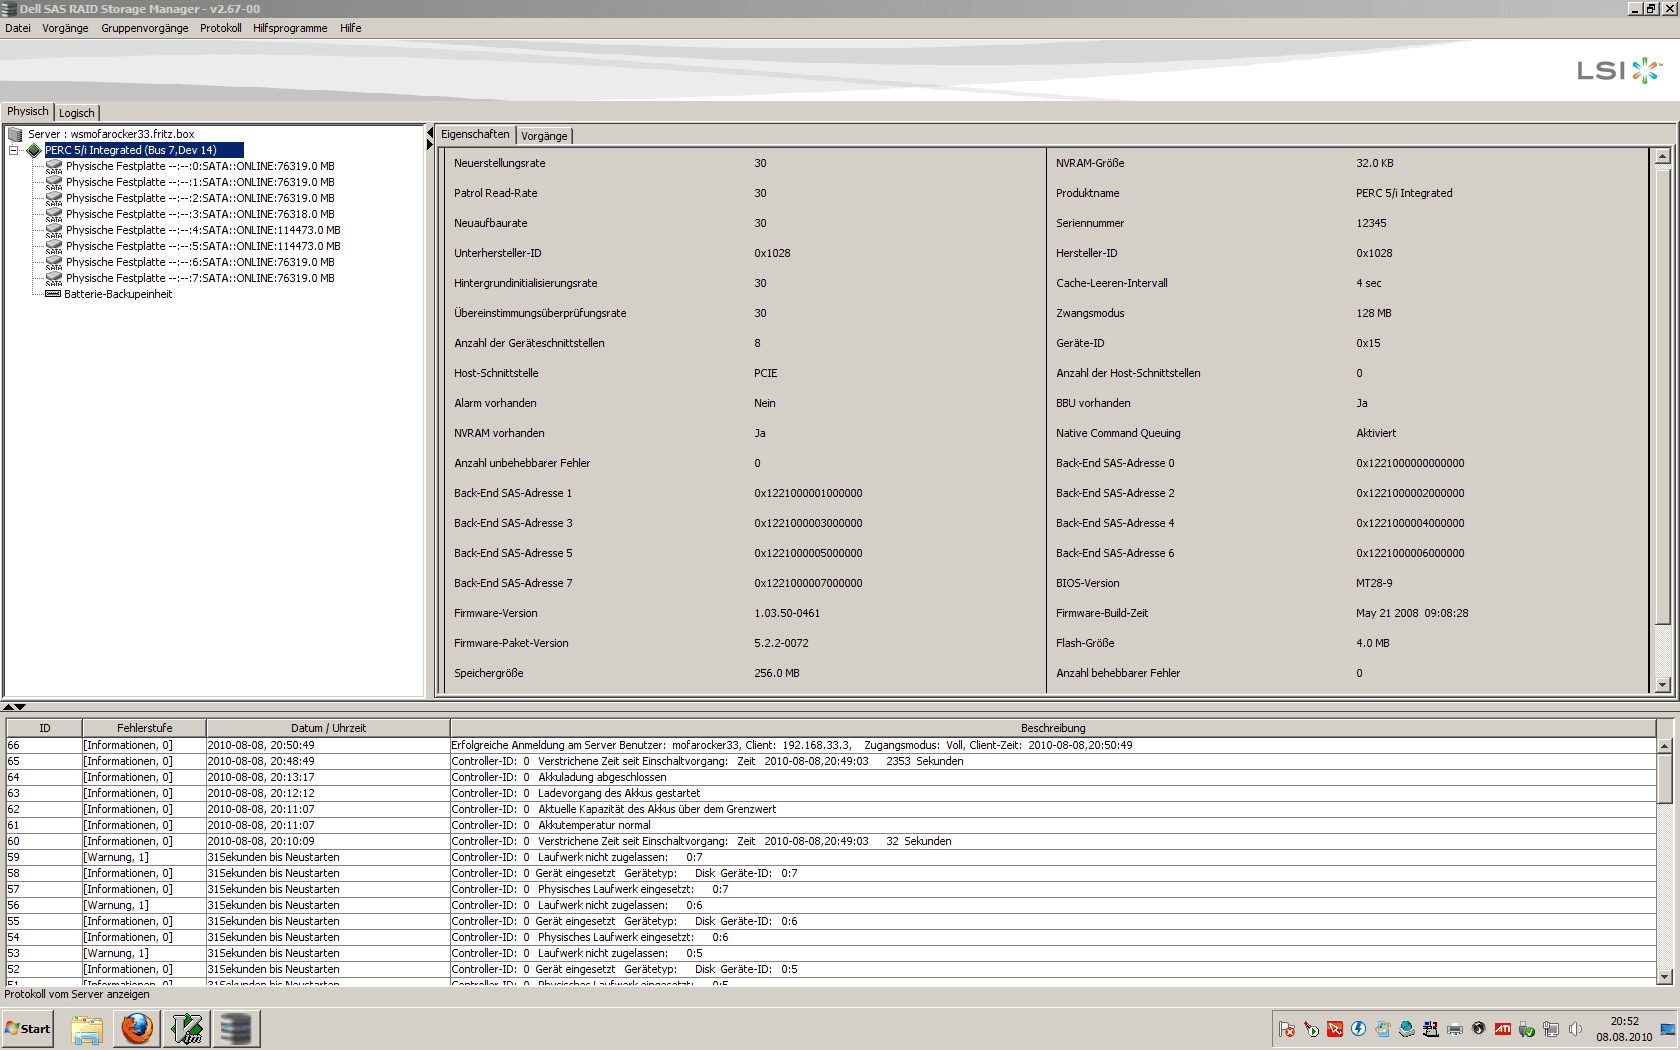
Task: Select the Physisch tab
Action: coord(28,111)
